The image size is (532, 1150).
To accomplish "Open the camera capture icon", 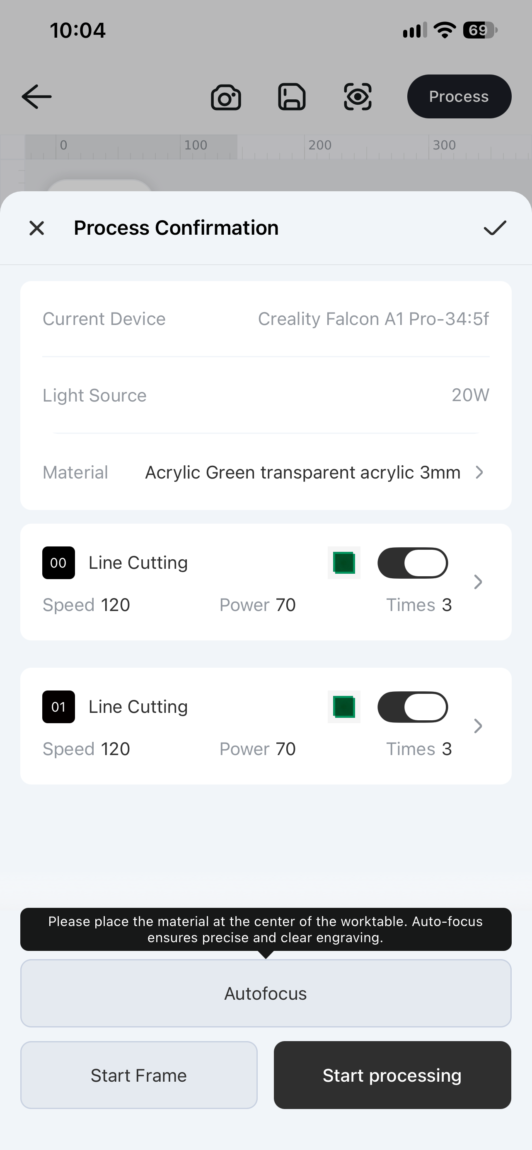I will click(x=226, y=97).
